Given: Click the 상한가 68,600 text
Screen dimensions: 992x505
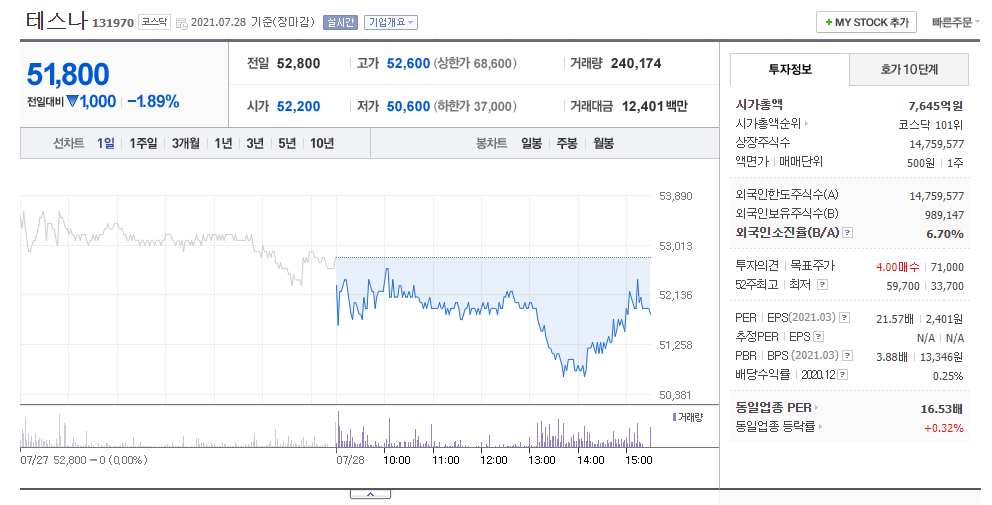Looking at the screenshot, I should [475, 63].
